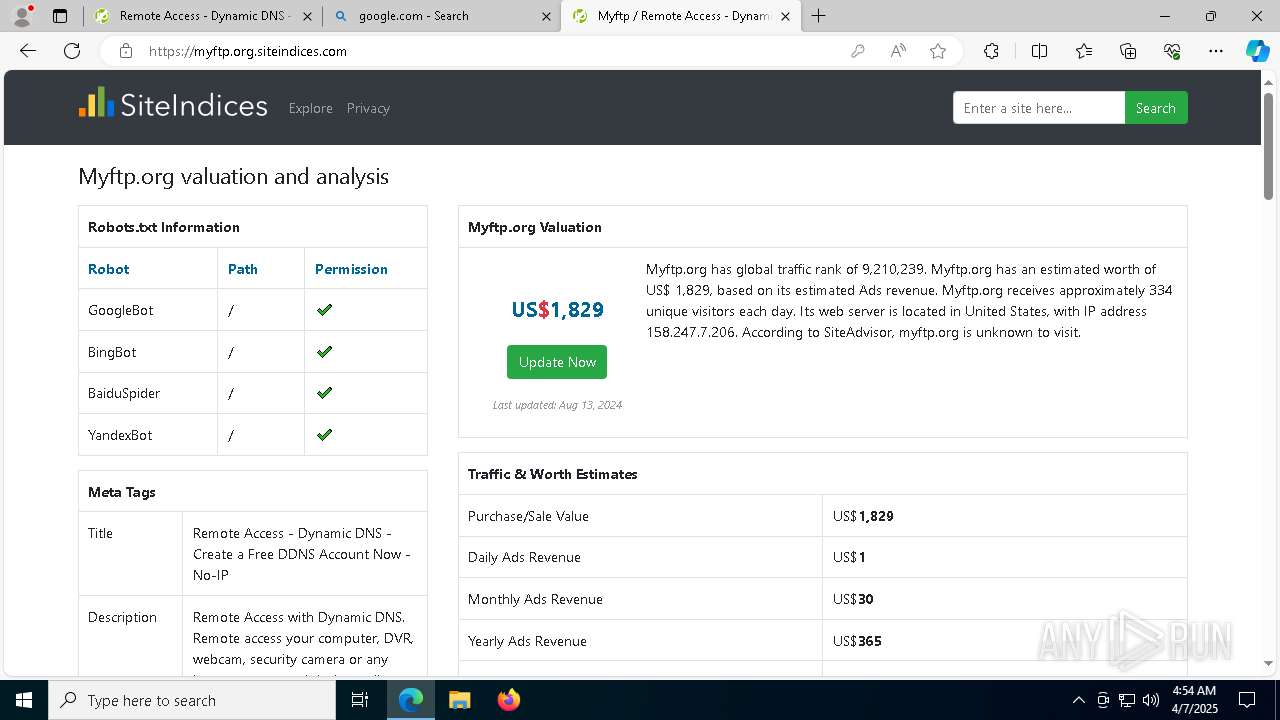The width and height of the screenshot is (1280, 720).
Task: Click the page vertical scrollbar thumb
Action: 1269,145
